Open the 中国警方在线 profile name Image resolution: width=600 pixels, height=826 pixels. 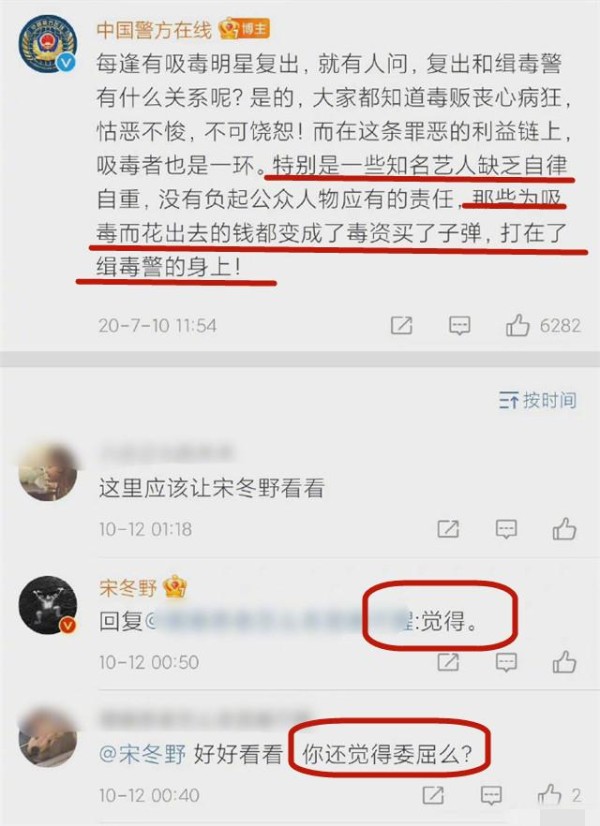[x=154, y=30]
